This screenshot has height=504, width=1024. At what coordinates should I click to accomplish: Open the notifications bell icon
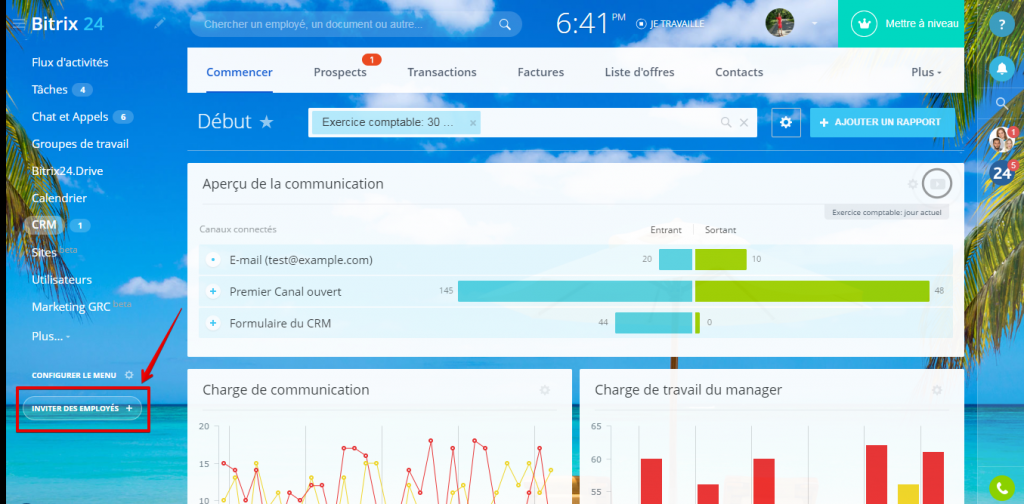[1001, 68]
